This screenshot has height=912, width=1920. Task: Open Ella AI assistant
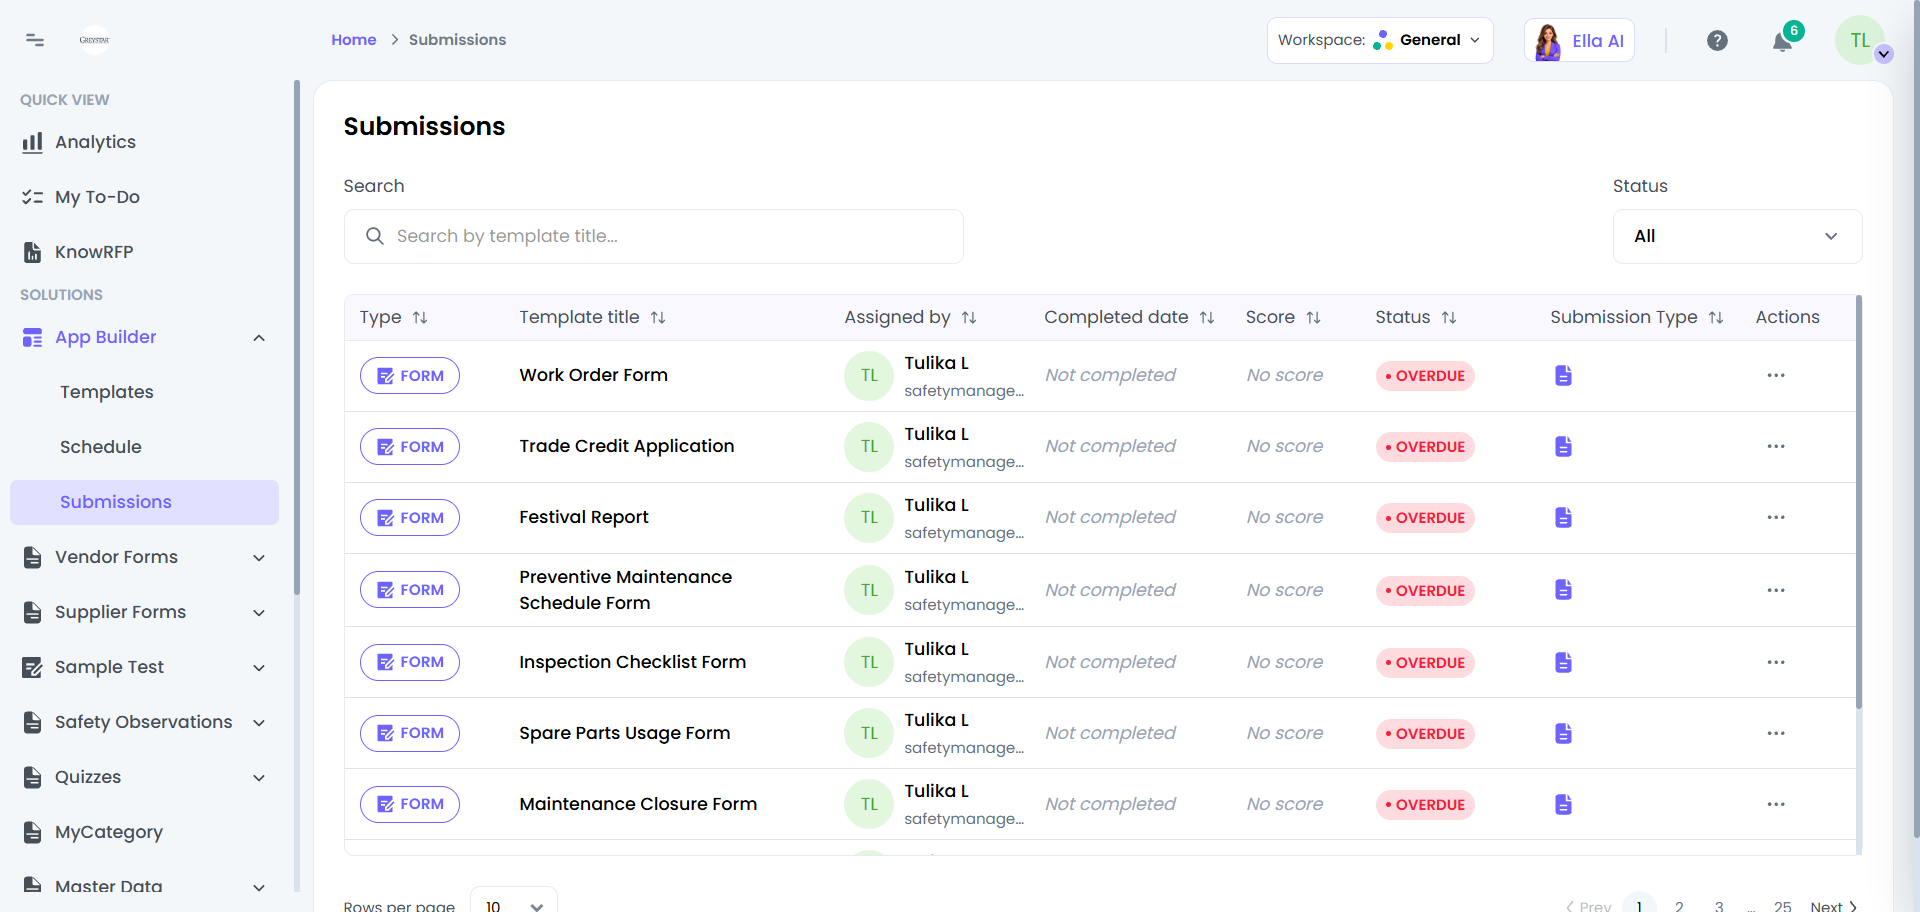pyautogui.click(x=1579, y=41)
